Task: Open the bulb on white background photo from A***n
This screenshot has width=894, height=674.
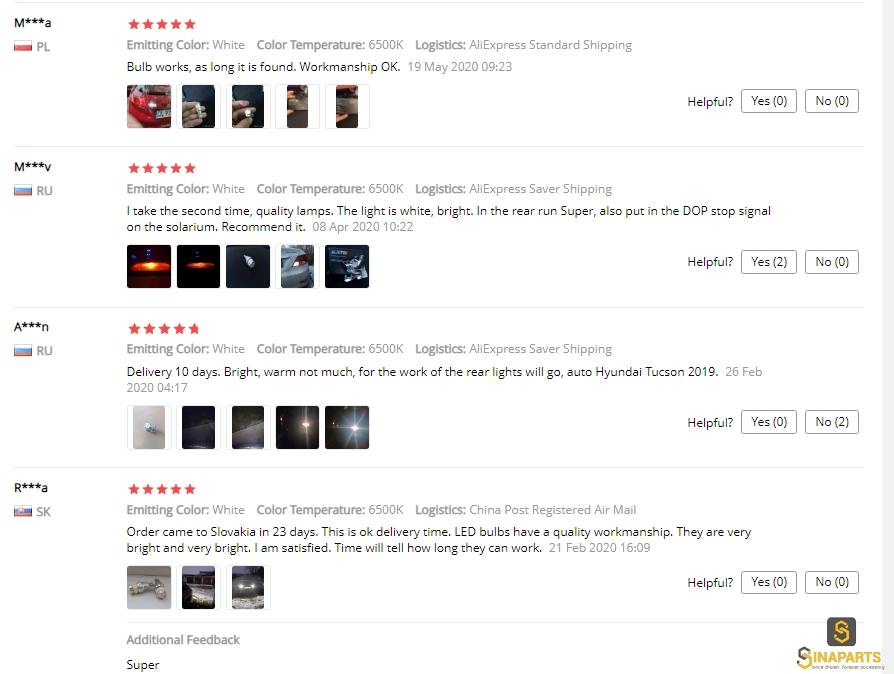Action: coord(149,427)
